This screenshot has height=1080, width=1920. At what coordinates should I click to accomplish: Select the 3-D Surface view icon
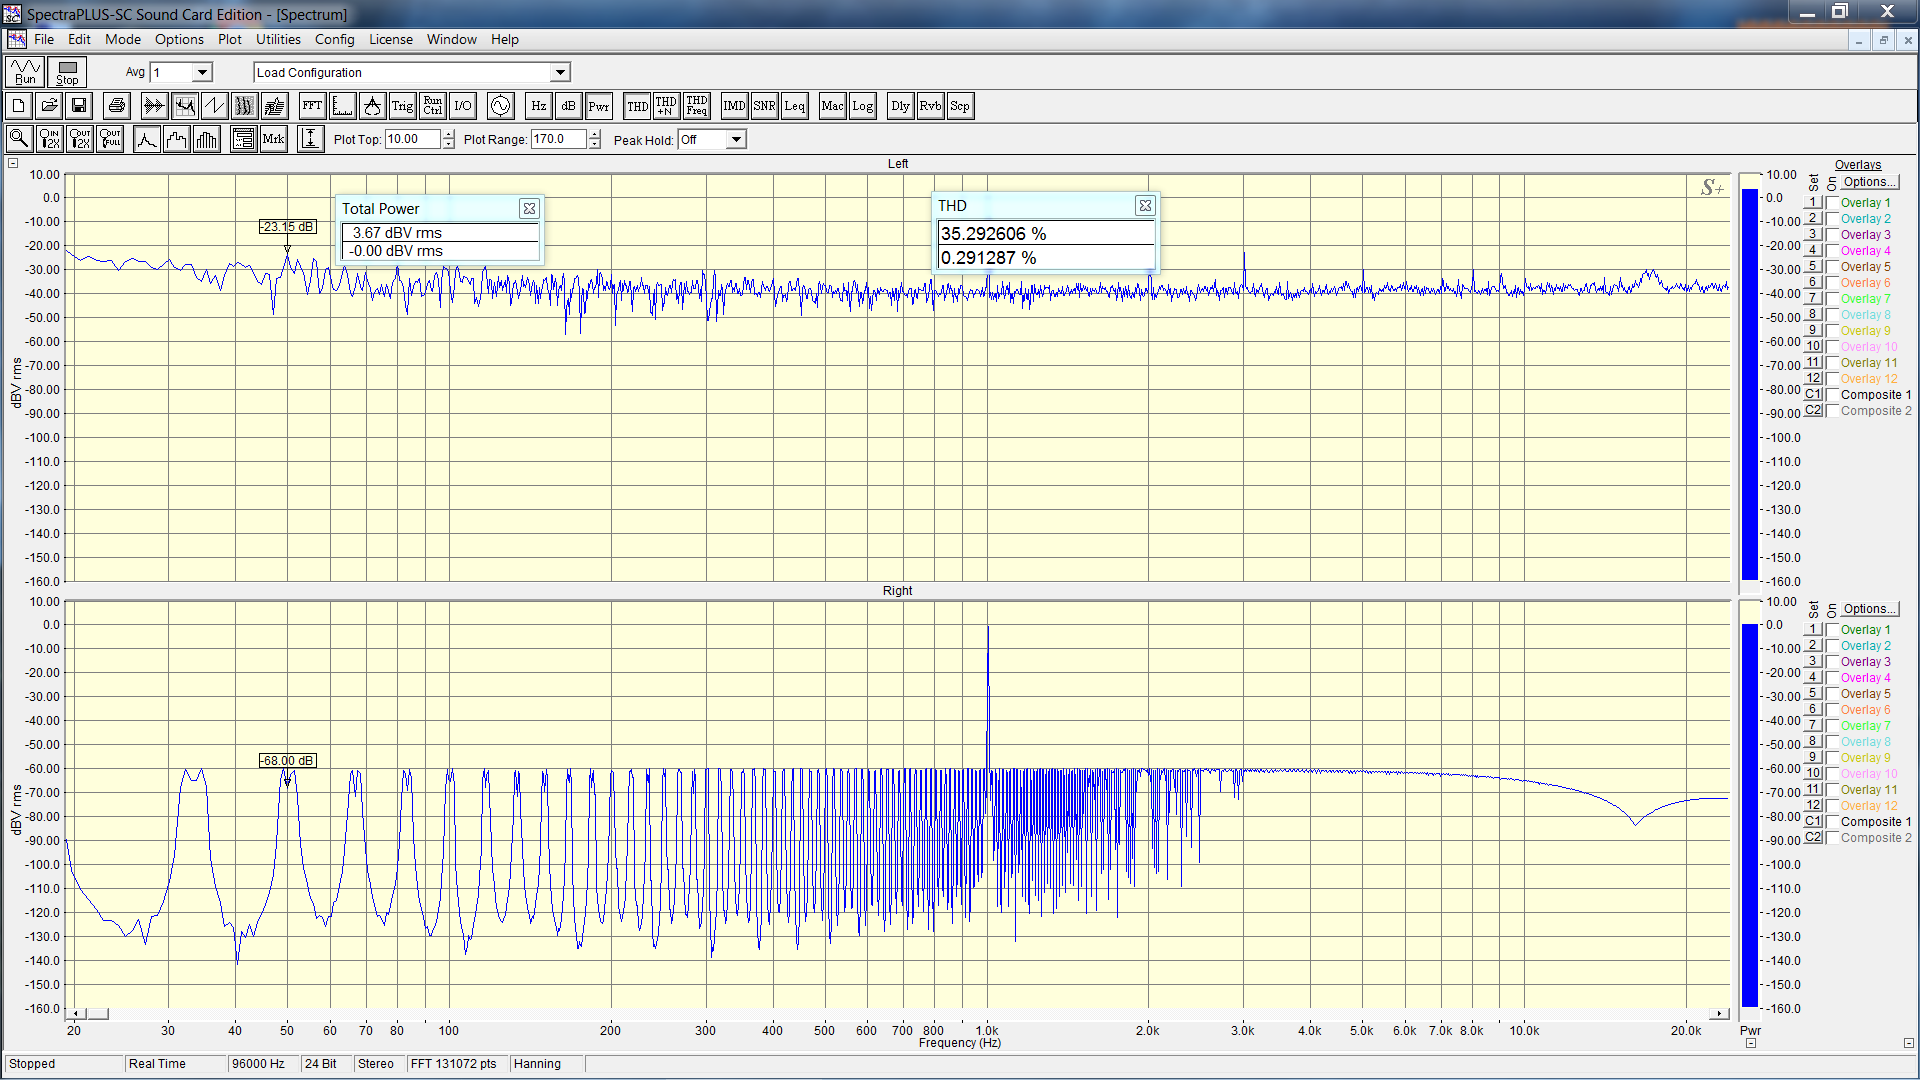coord(275,106)
